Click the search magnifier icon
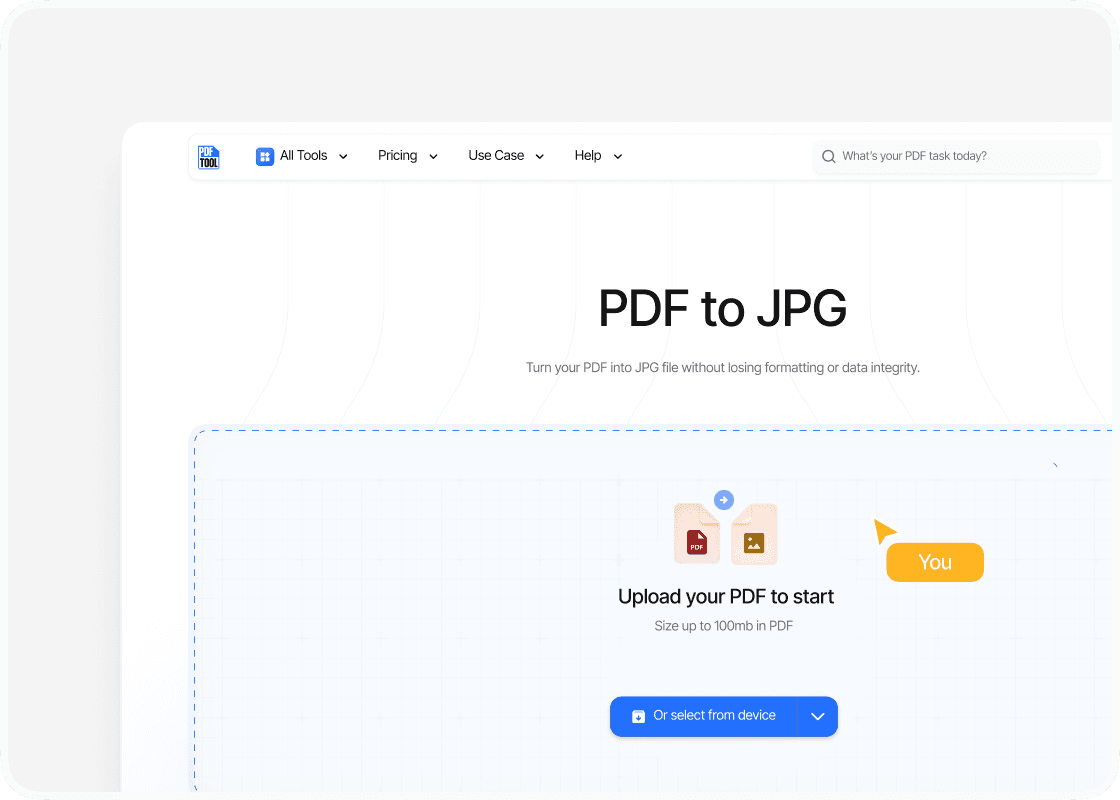Image resolution: width=1120 pixels, height=800 pixels. [828, 157]
